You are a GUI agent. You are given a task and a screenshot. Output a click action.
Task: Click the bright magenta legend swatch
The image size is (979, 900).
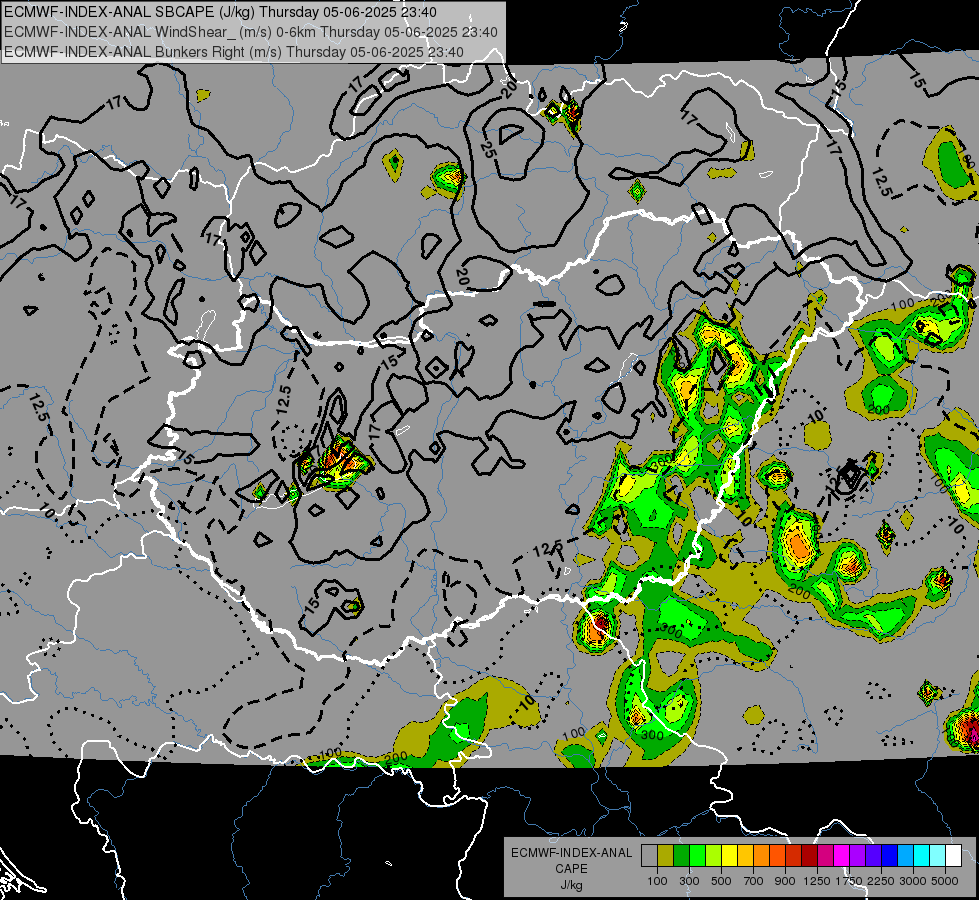841,856
